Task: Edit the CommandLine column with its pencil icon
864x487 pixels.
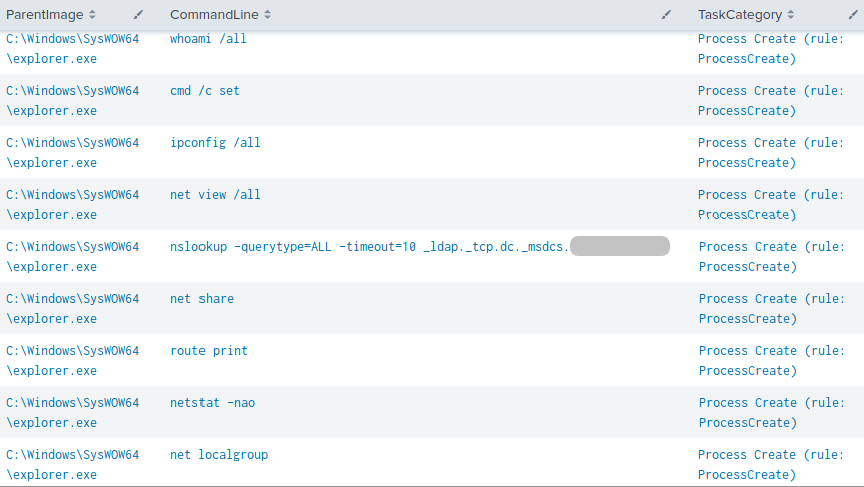Action: click(666, 15)
